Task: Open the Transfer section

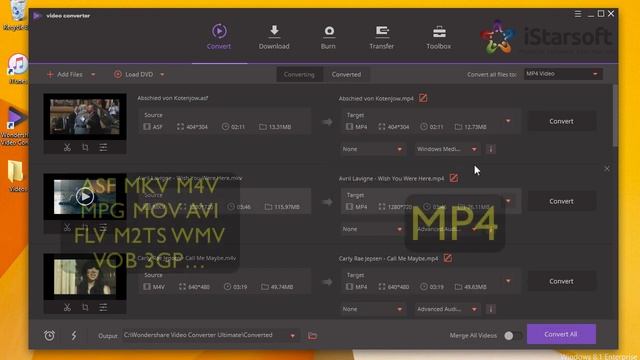Action: click(x=382, y=37)
